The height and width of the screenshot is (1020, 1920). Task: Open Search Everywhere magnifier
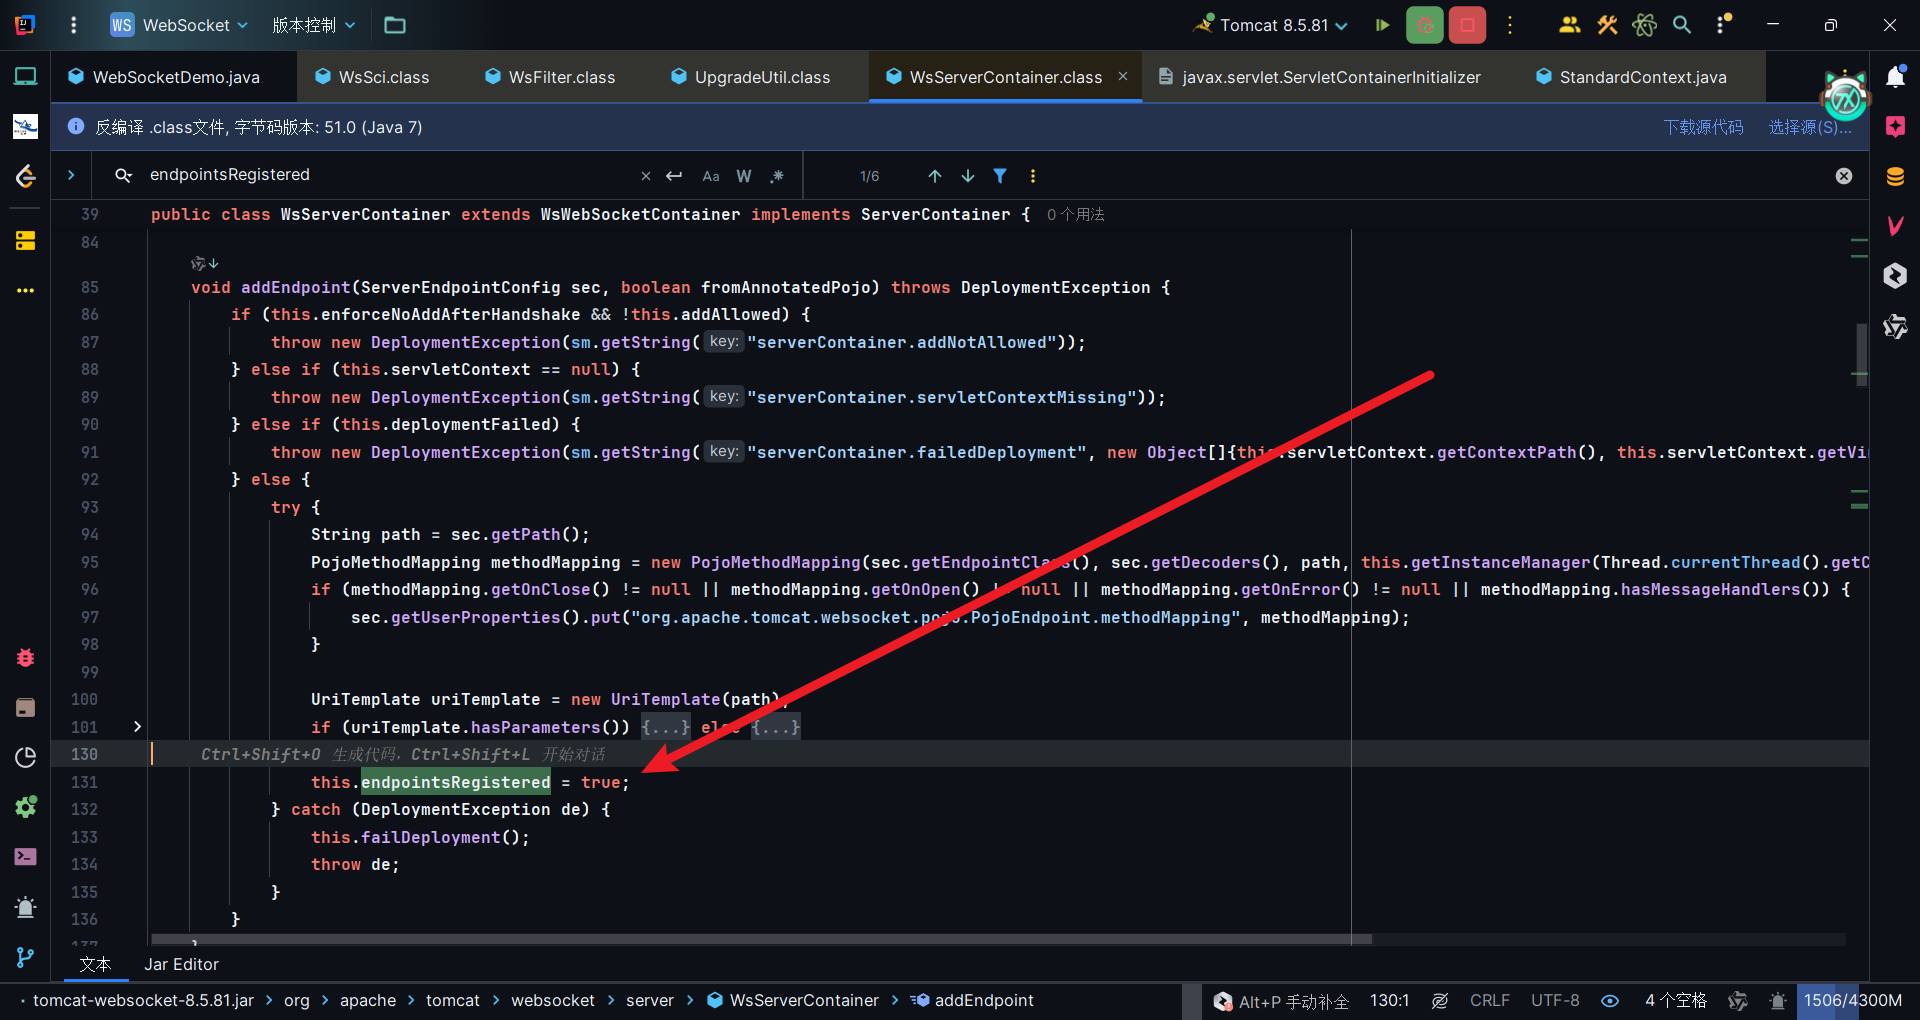point(1682,25)
